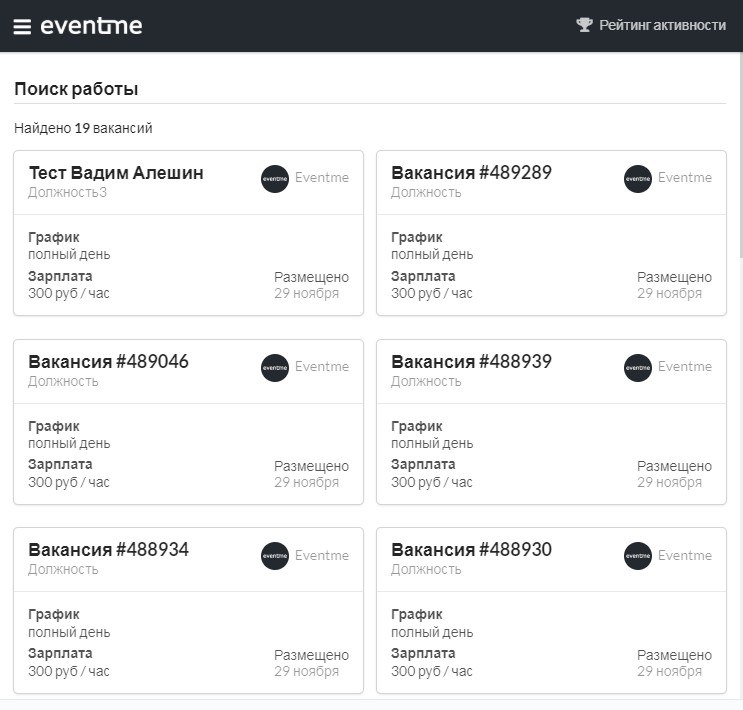Open the hamburger navigation menu
The image size is (743, 710).
click(22, 26)
